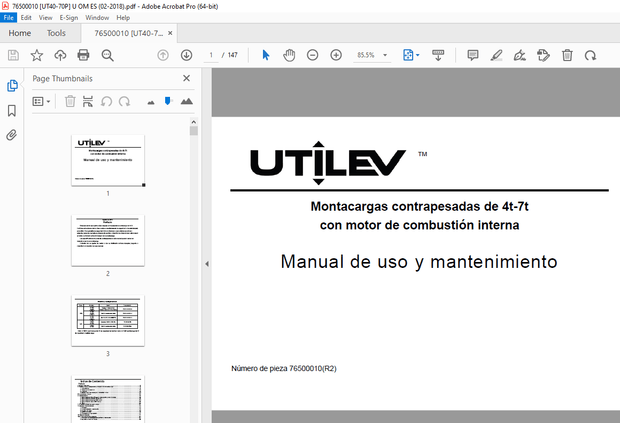Open the Help menu
The image size is (620, 423).
(x=123, y=18)
